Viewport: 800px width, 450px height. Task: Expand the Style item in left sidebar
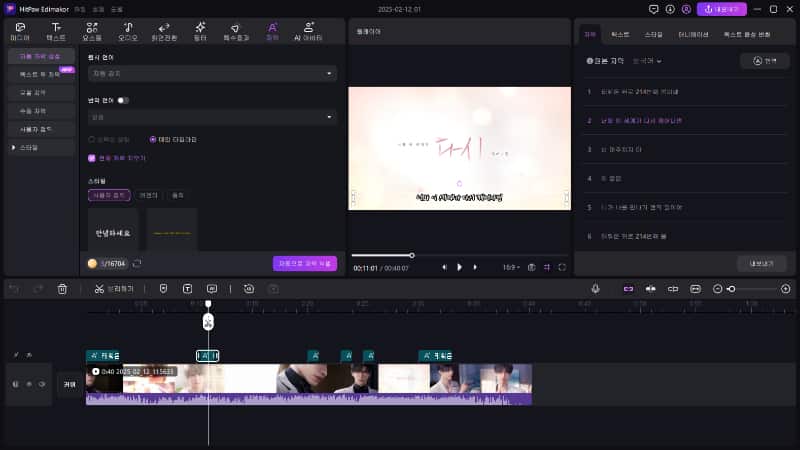(13, 147)
